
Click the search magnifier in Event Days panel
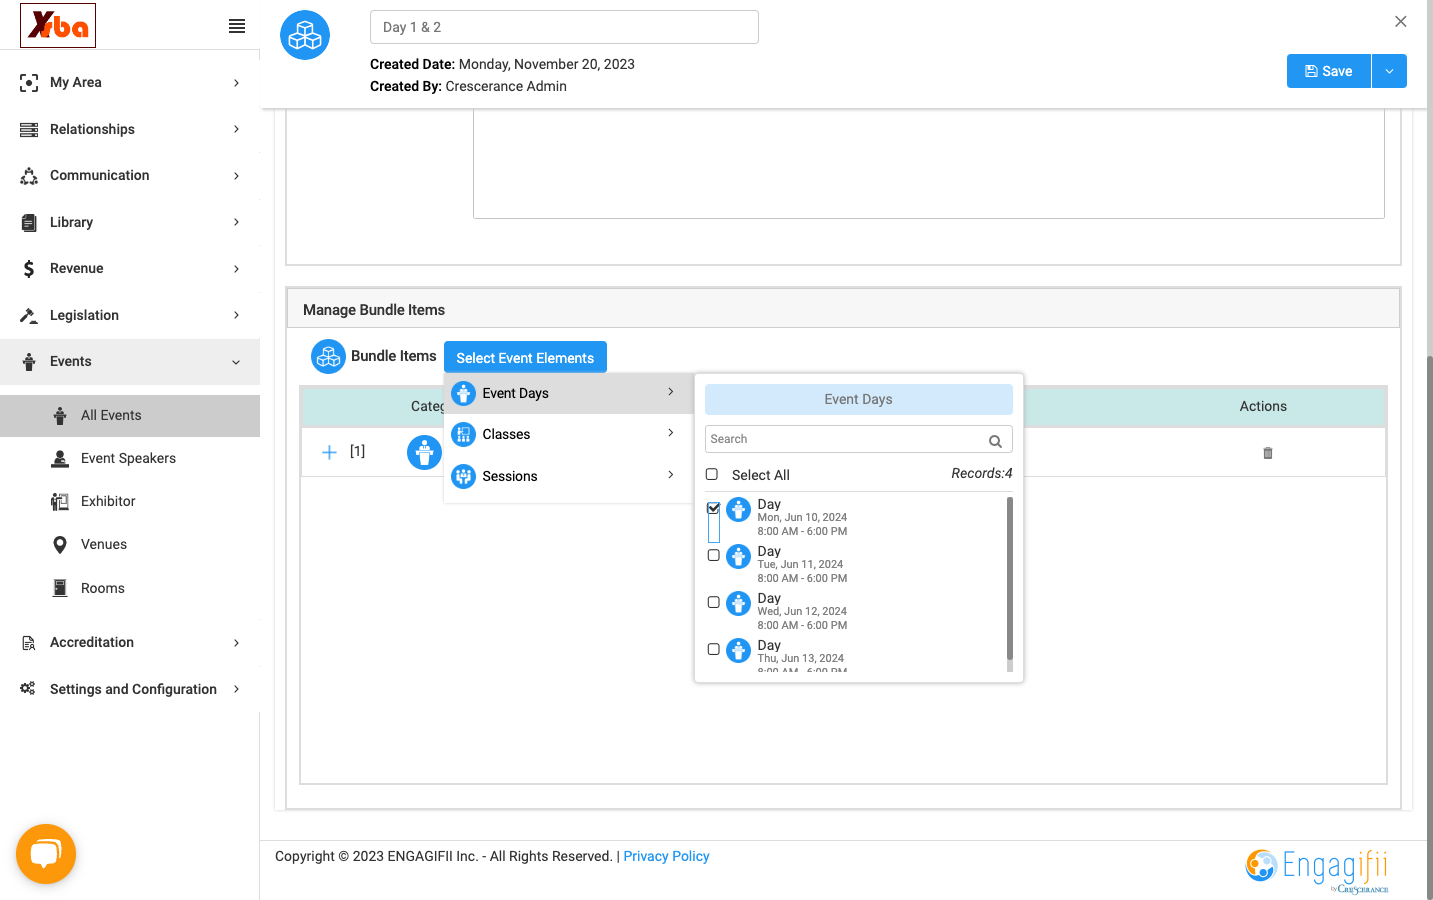click(x=995, y=441)
